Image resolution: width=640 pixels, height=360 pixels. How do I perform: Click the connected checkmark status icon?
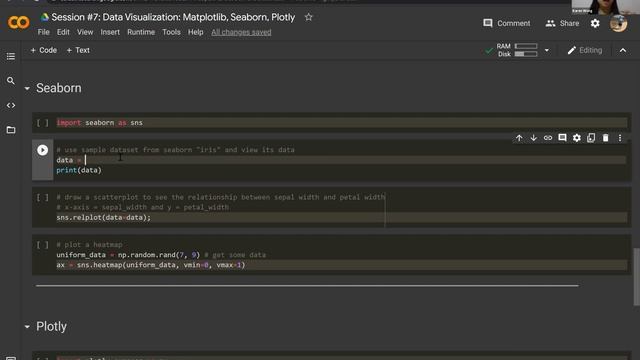click(489, 50)
